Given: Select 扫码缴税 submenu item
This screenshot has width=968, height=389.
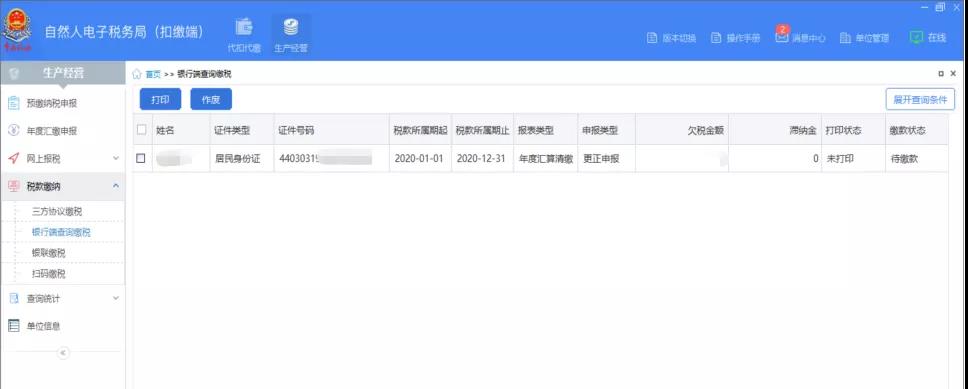Looking at the screenshot, I should coord(49,274).
